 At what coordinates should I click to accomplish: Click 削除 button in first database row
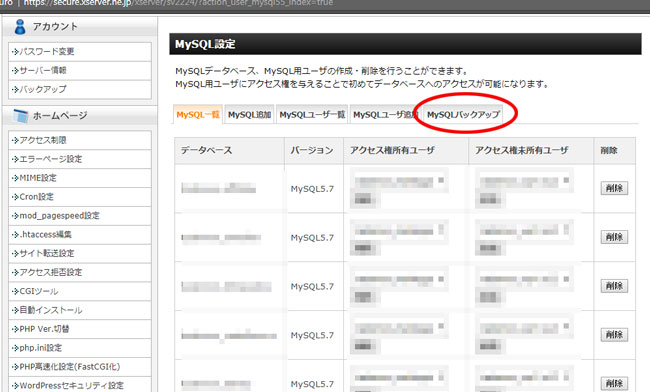point(614,188)
